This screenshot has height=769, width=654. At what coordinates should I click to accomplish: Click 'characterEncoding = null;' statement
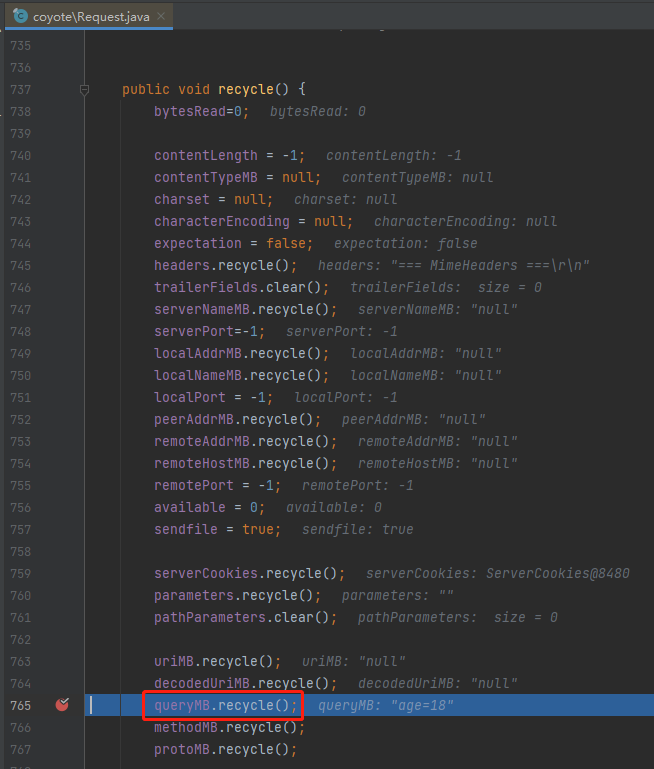coord(253,222)
